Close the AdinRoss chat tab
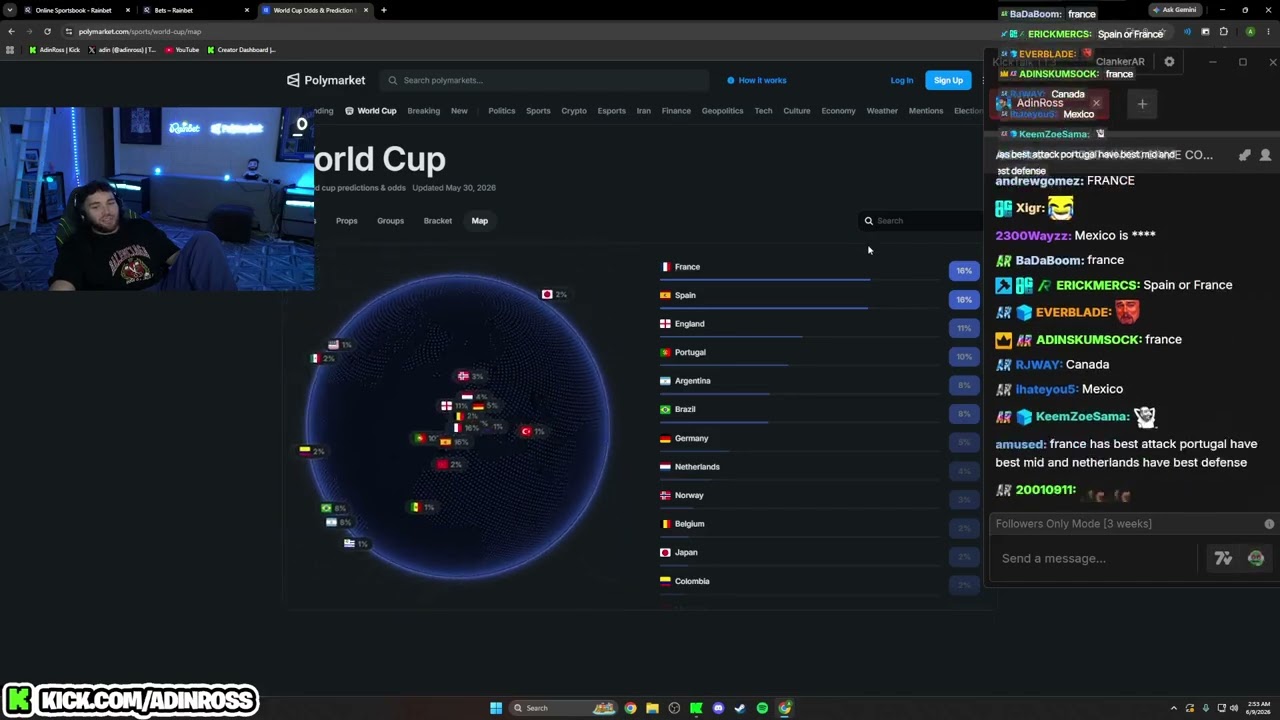The width and height of the screenshot is (1280, 720). point(1096,103)
